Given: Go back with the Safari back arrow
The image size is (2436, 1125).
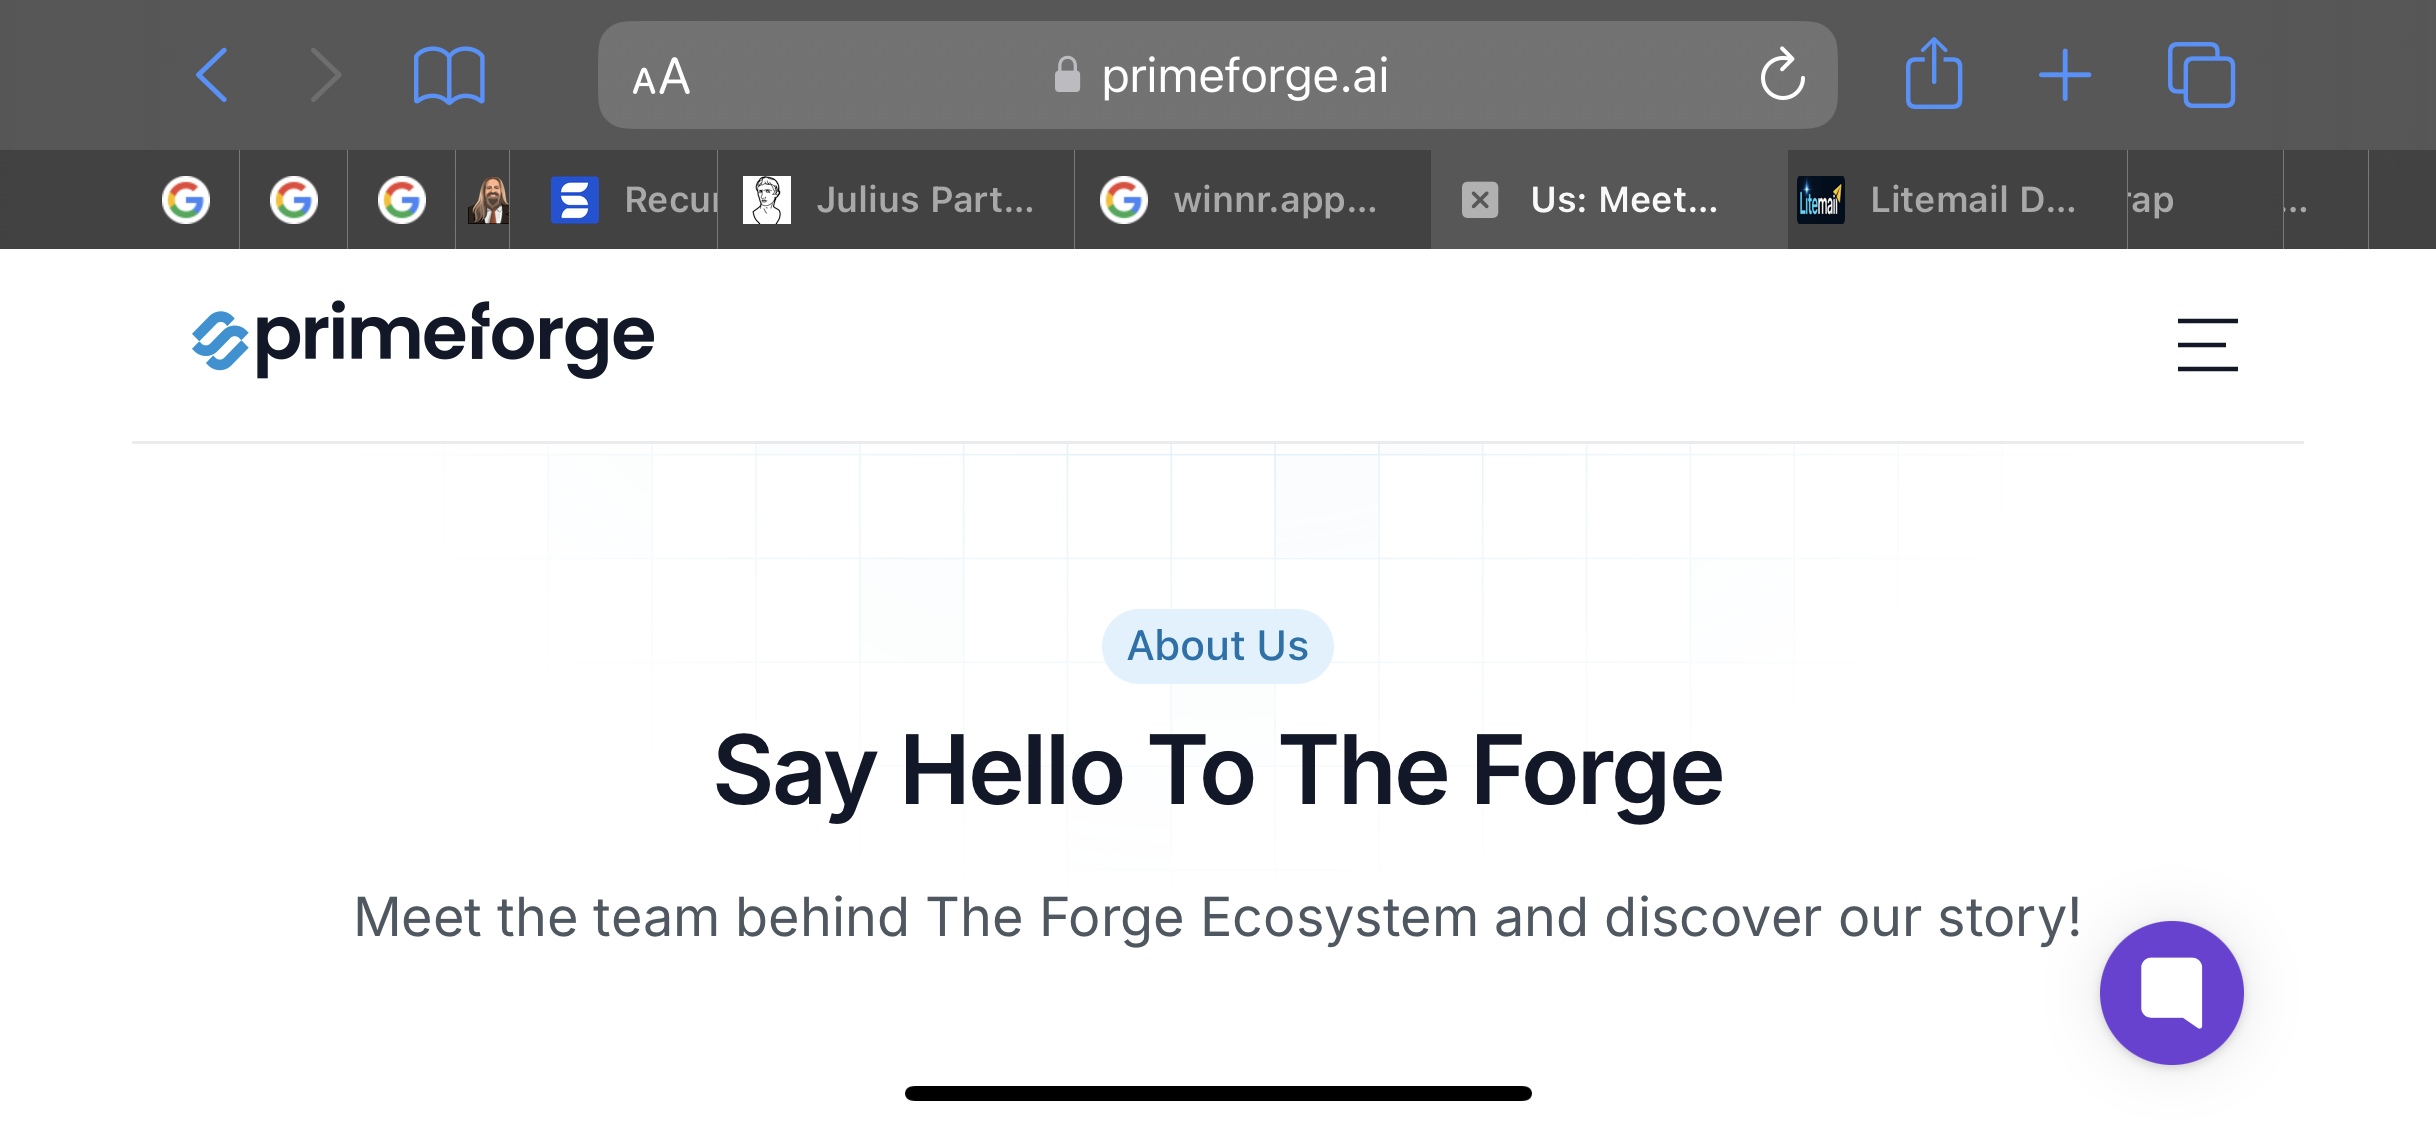Looking at the screenshot, I should point(212,75).
